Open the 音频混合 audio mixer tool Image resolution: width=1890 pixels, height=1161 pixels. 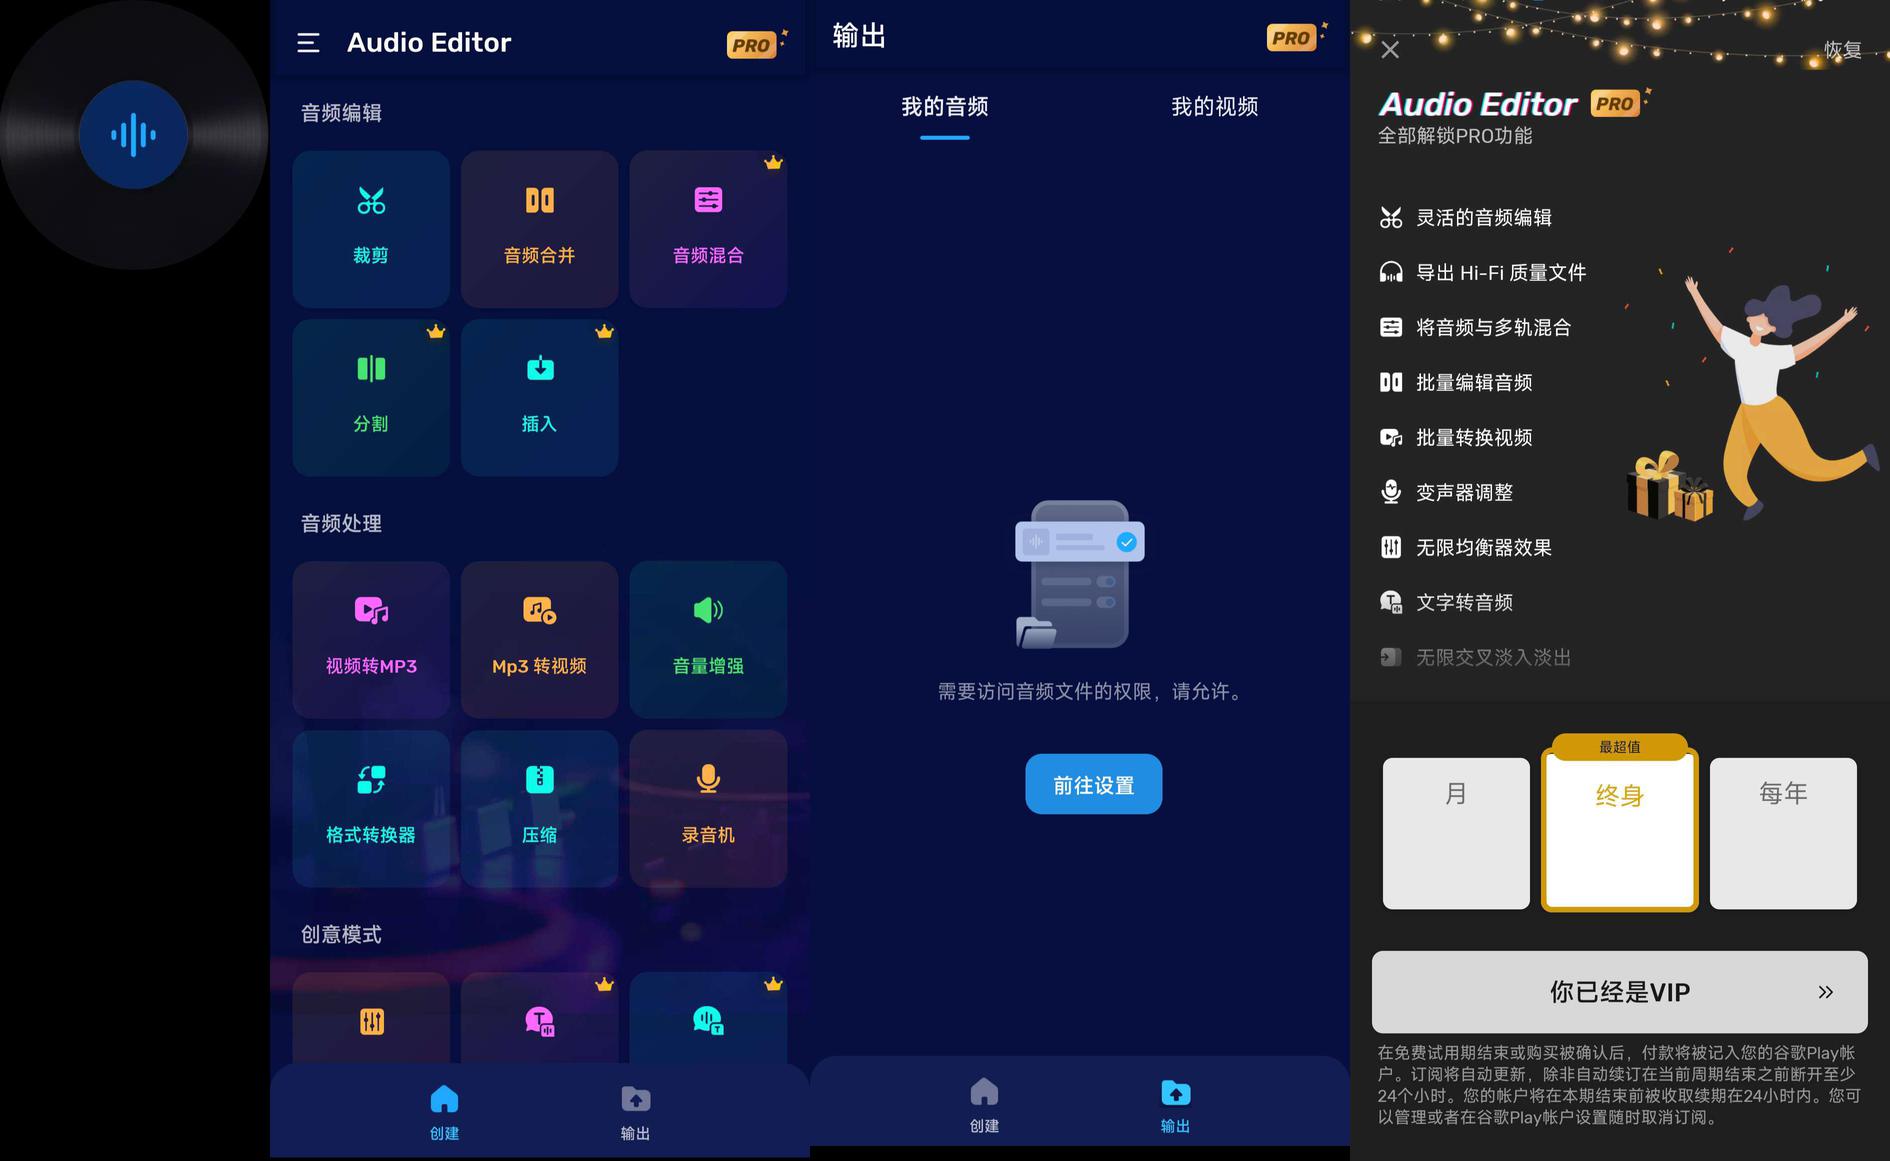(x=708, y=228)
